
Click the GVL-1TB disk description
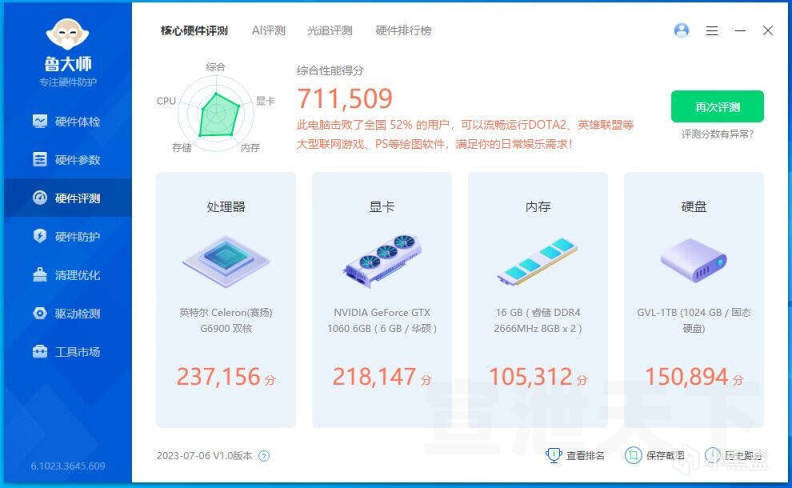click(x=694, y=320)
